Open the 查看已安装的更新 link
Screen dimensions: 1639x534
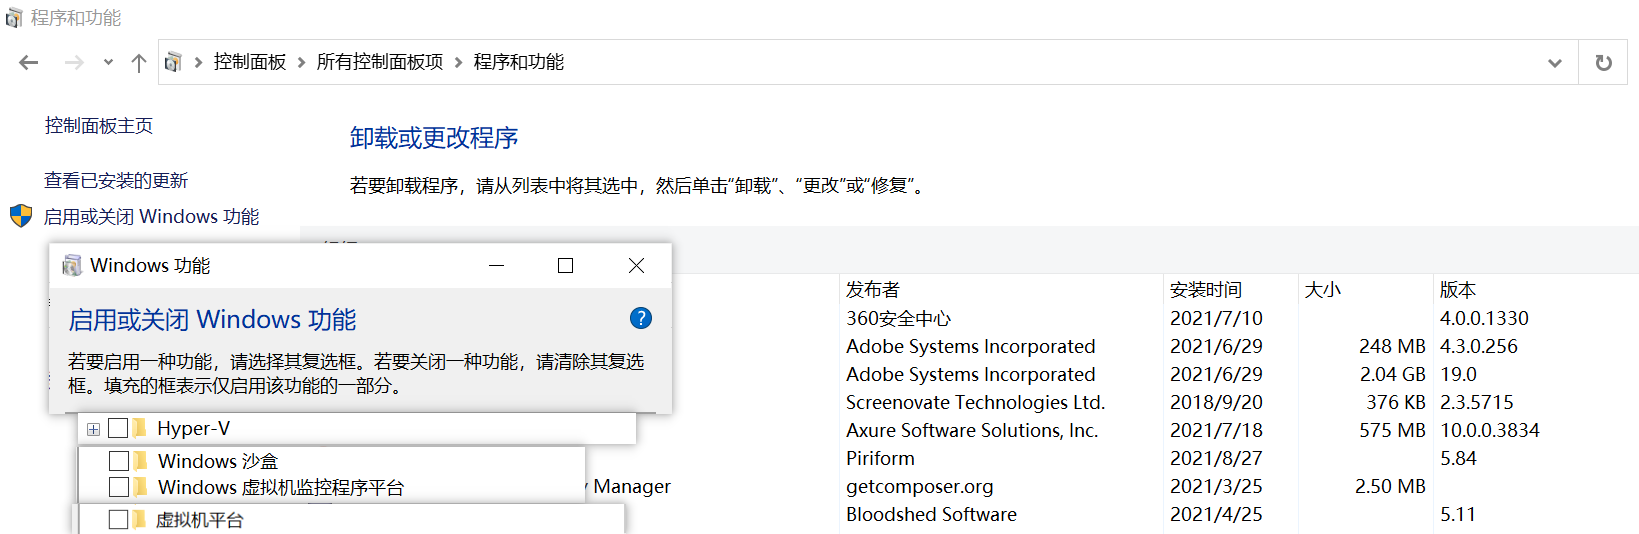click(116, 181)
